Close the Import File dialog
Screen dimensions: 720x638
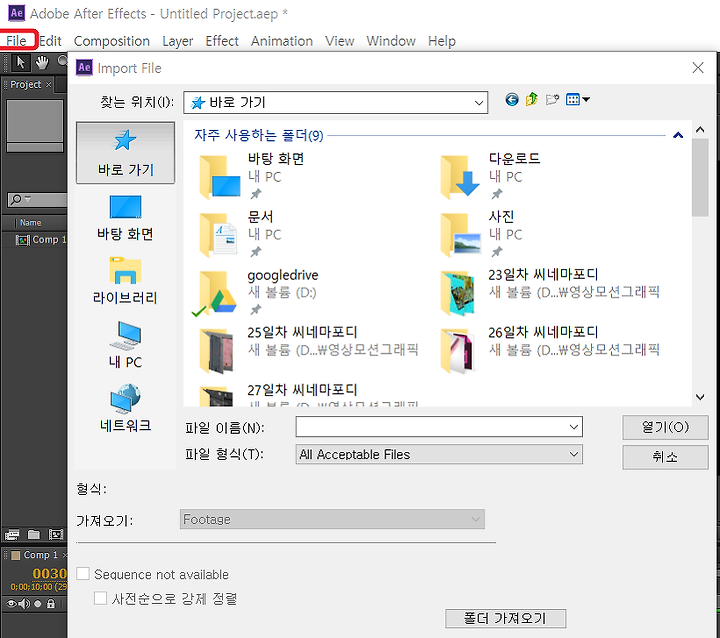coord(698,68)
